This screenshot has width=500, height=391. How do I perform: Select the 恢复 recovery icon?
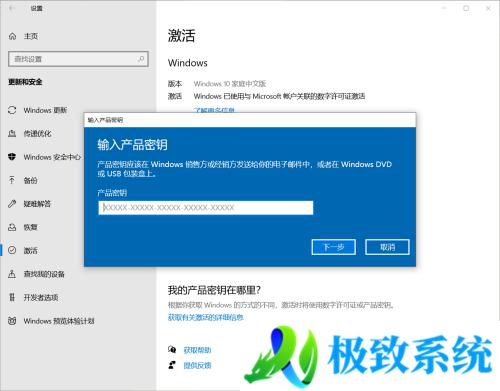[12, 227]
